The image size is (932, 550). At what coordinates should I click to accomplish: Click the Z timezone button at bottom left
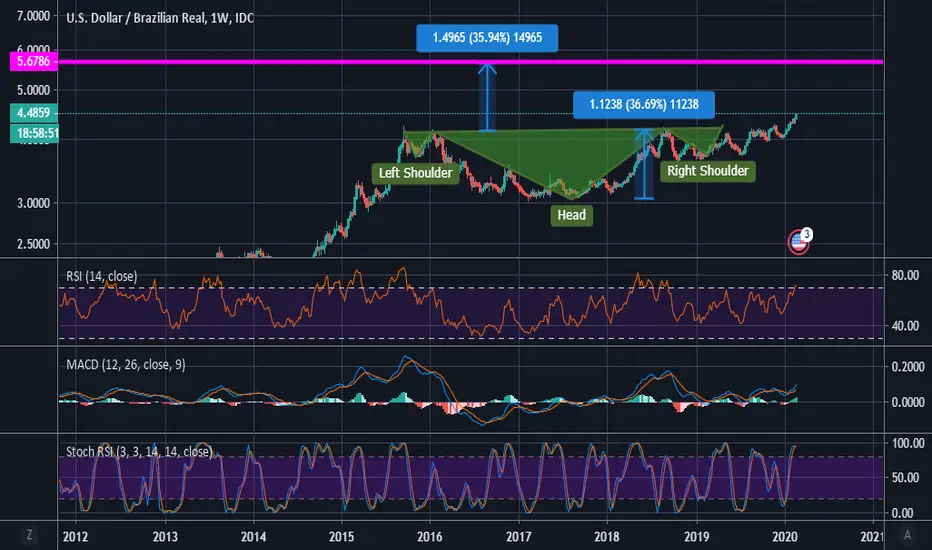click(x=29, y=535)
